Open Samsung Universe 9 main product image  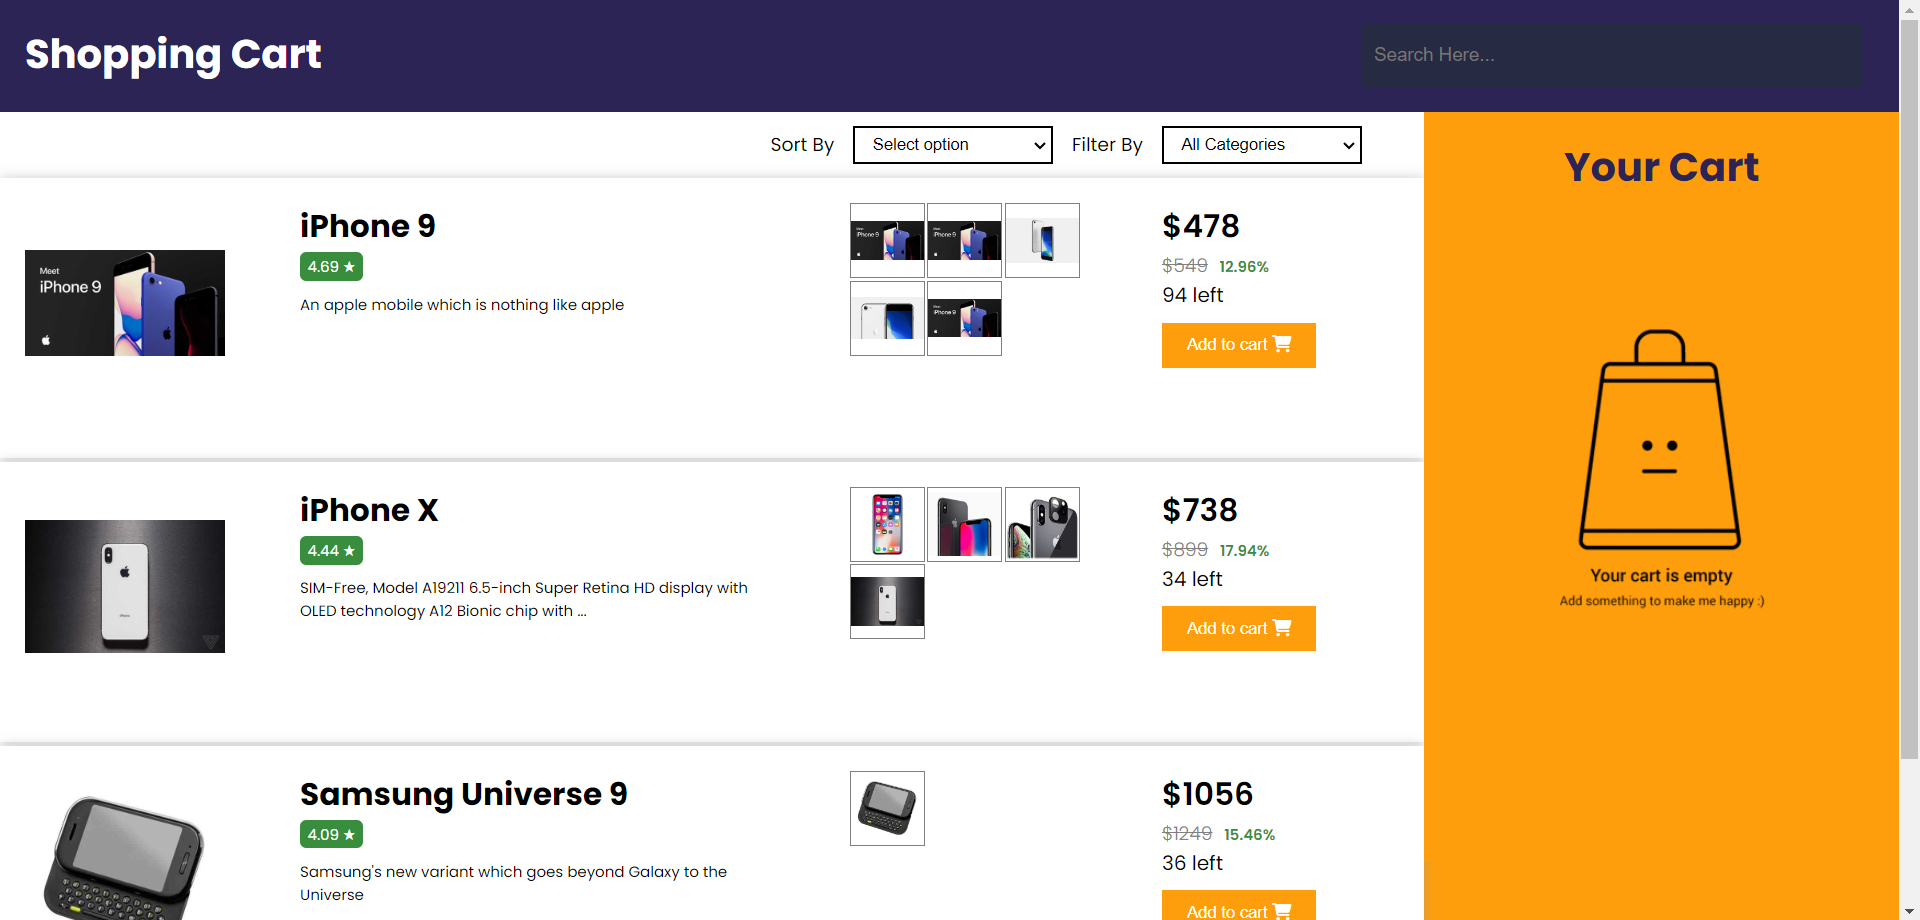(125, 858)
